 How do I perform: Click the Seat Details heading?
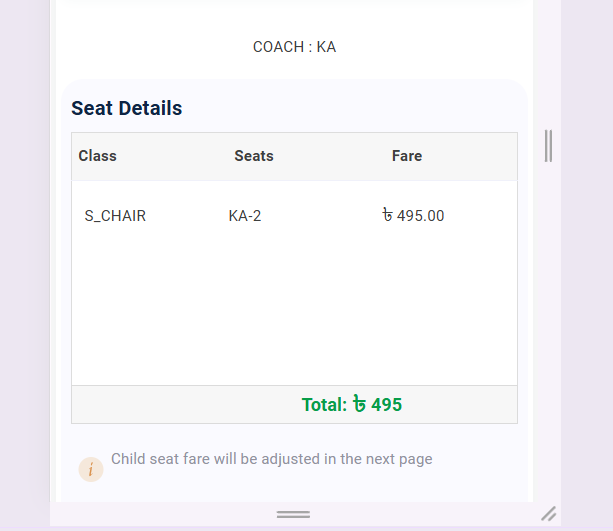click(127, 108)
